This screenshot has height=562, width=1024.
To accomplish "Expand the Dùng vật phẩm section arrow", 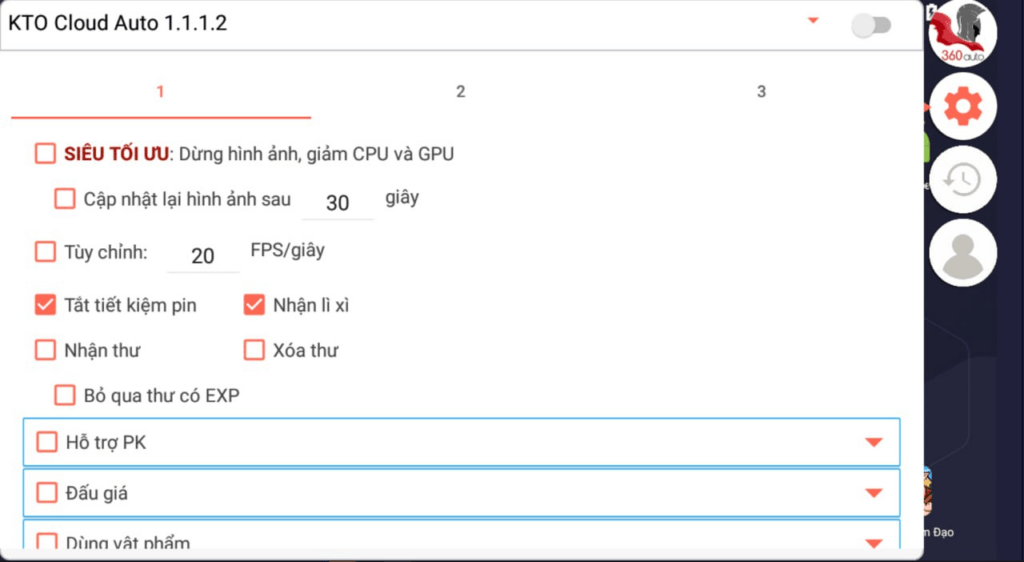I will pos(874,542).
